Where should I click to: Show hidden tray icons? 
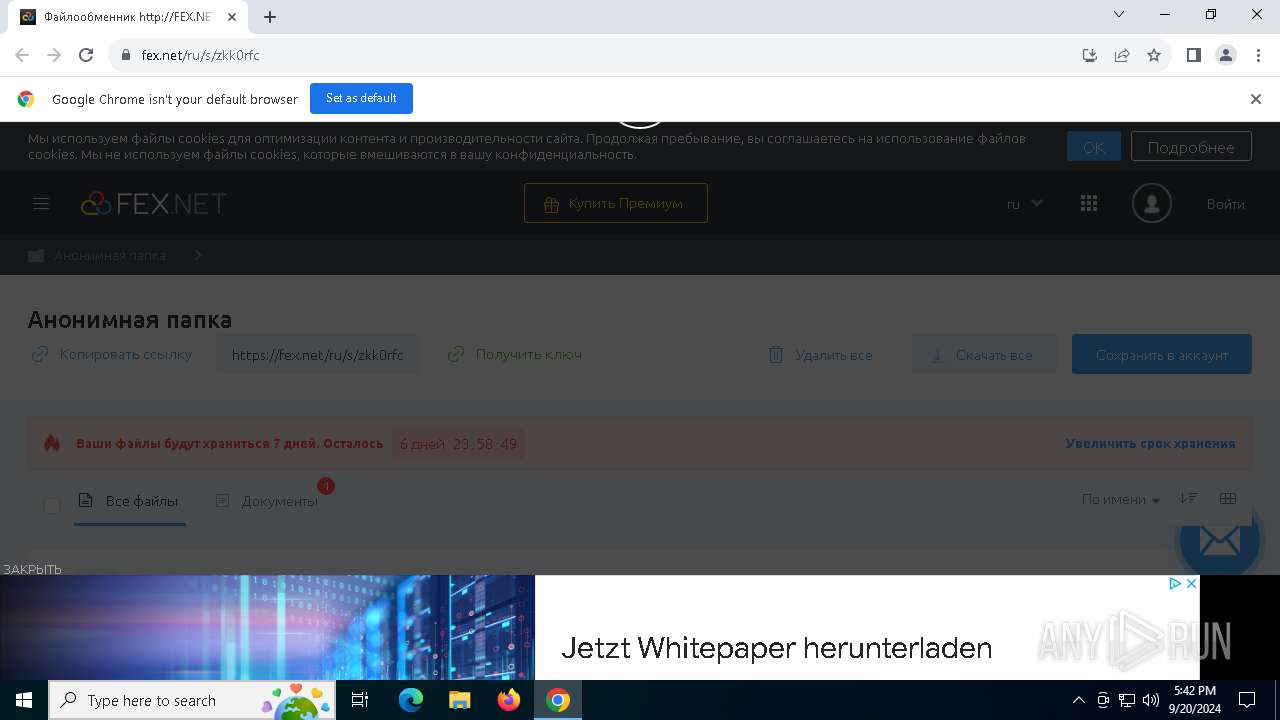click(1078, 700)
